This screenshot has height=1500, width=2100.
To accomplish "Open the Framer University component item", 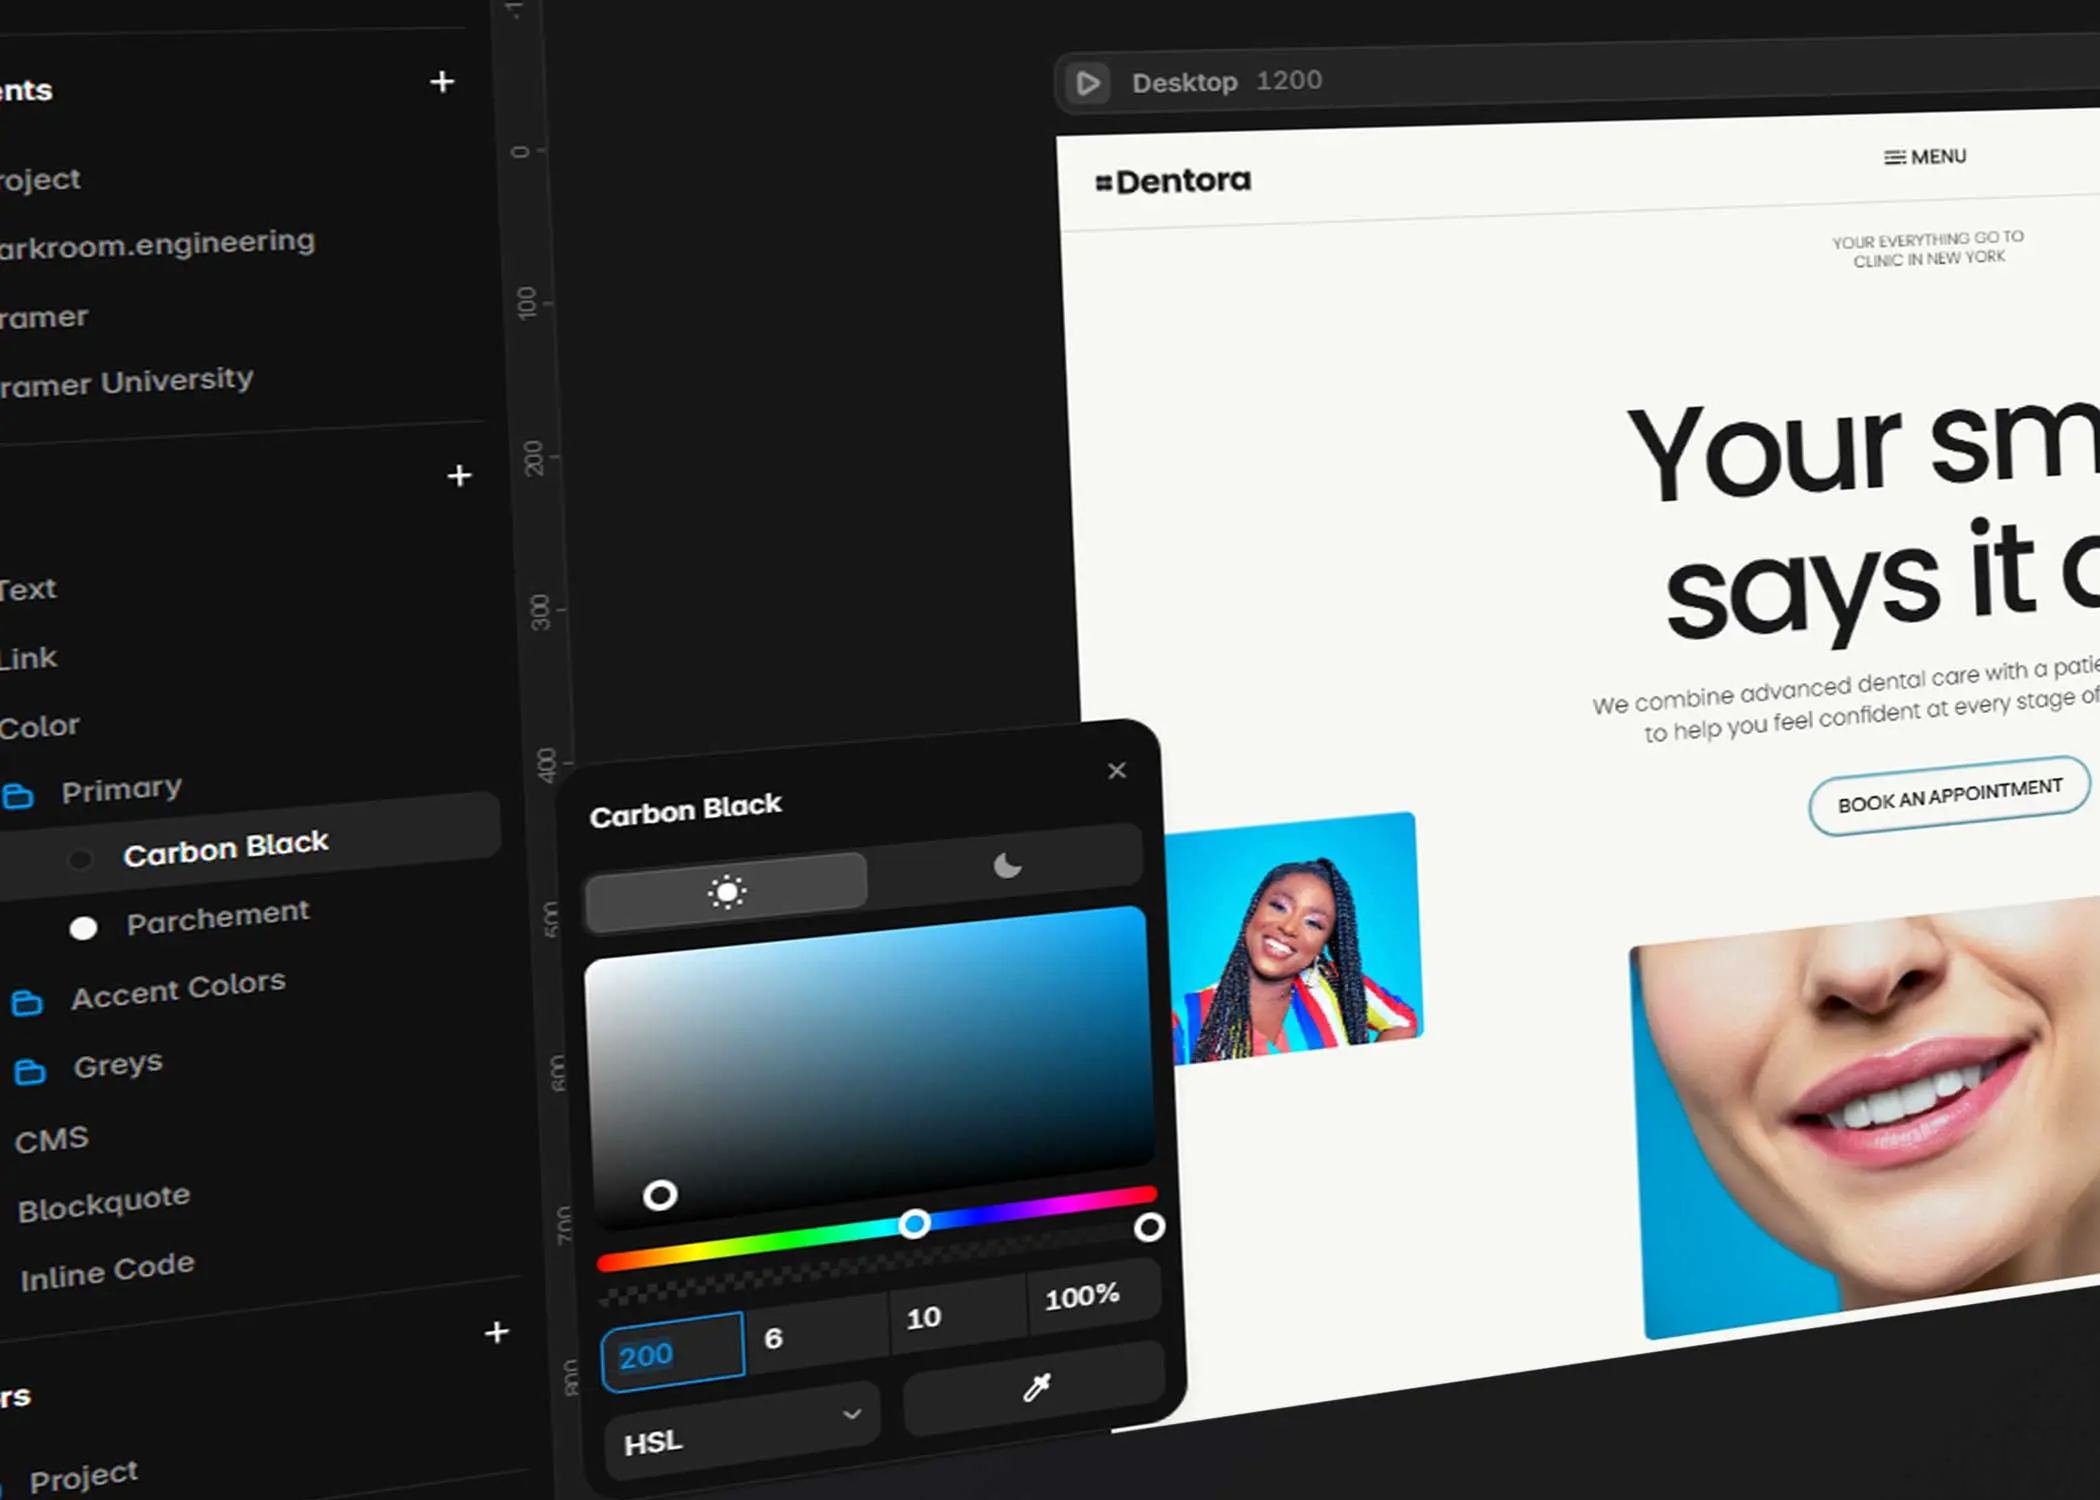I will 126,382.
